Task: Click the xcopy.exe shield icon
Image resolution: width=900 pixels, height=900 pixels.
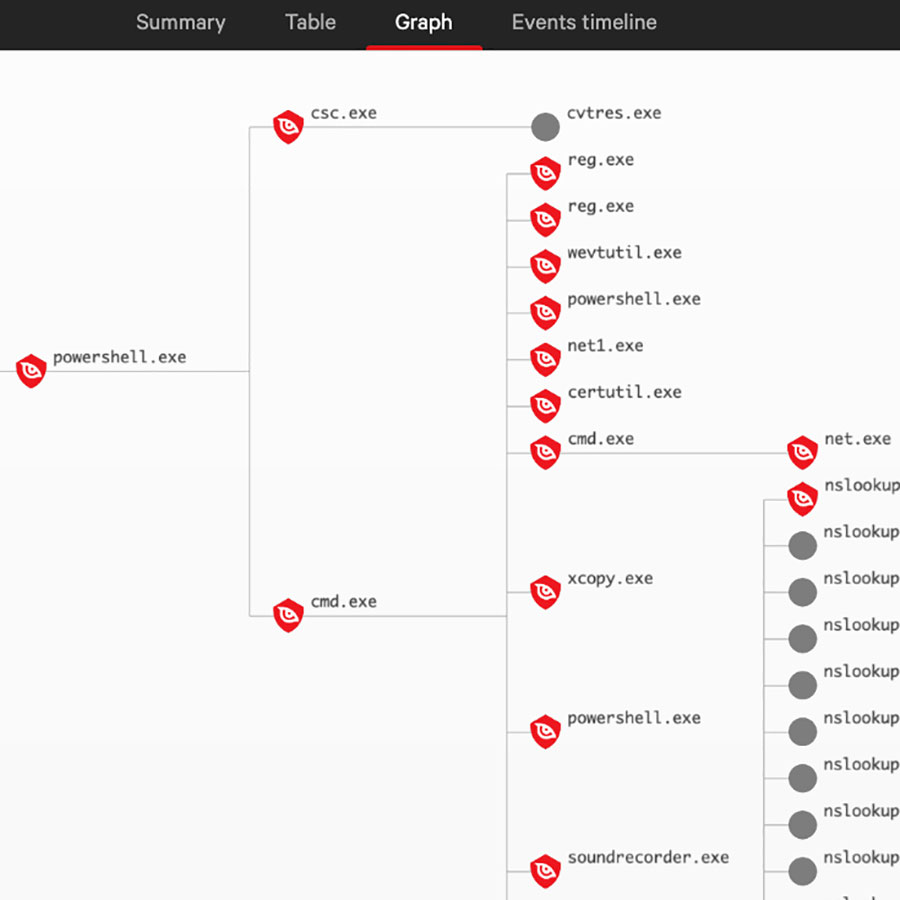Action: pos(545,592)
